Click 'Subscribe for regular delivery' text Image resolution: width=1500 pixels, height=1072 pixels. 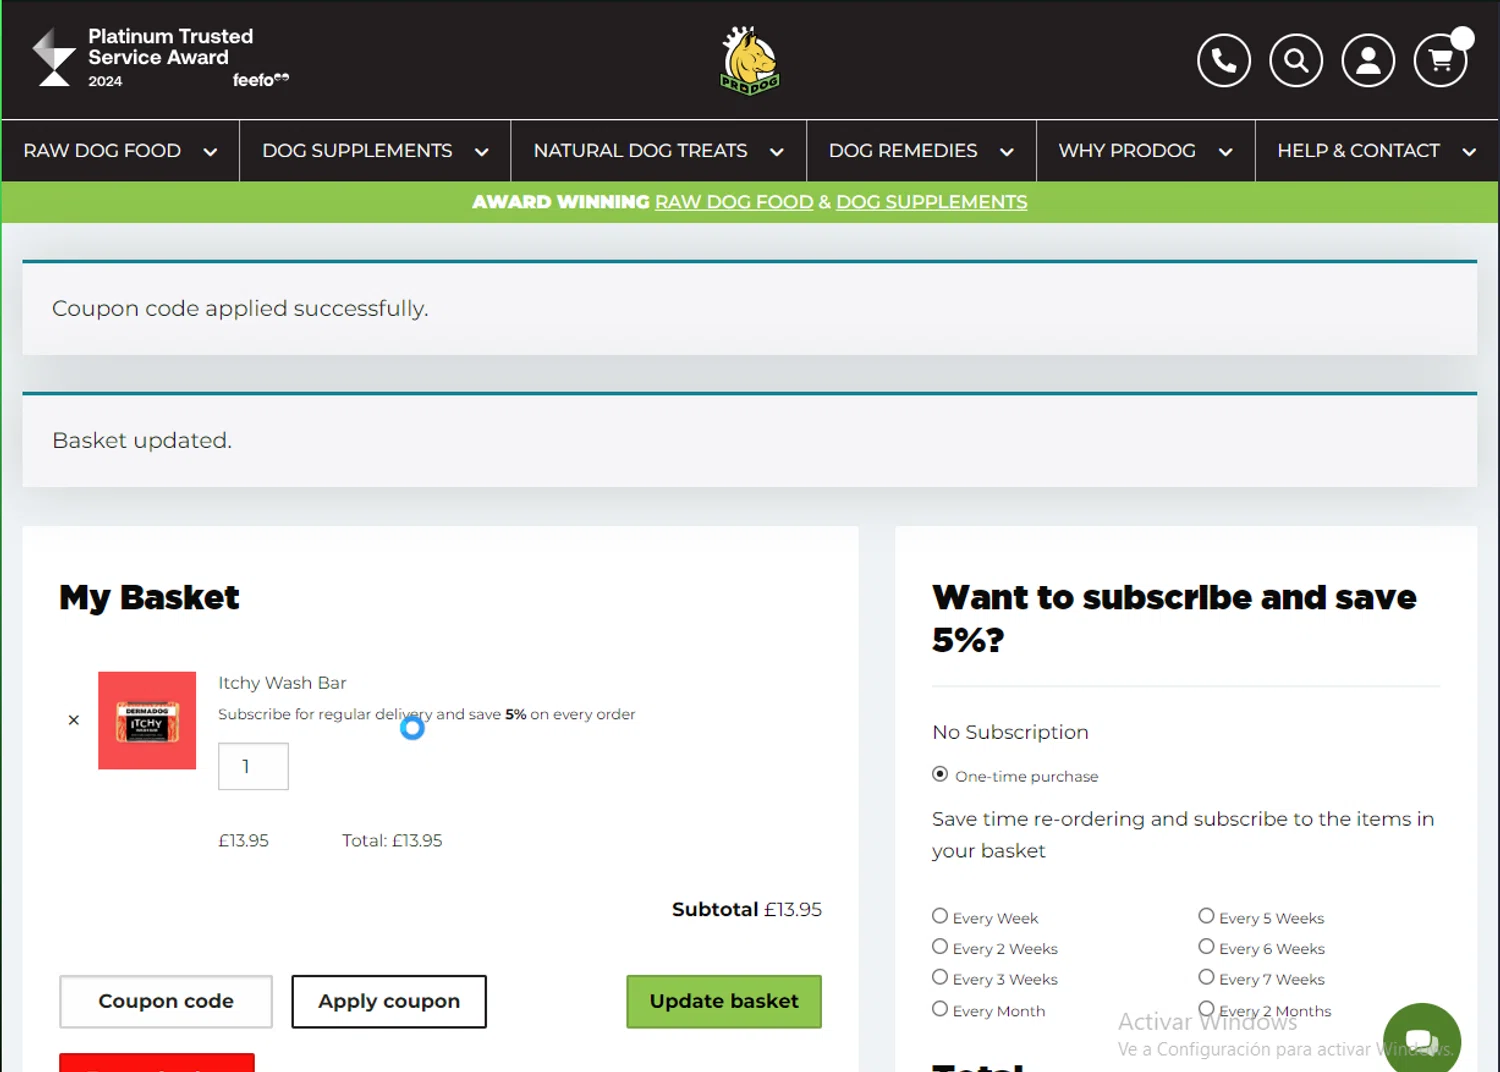click(325, 714)
